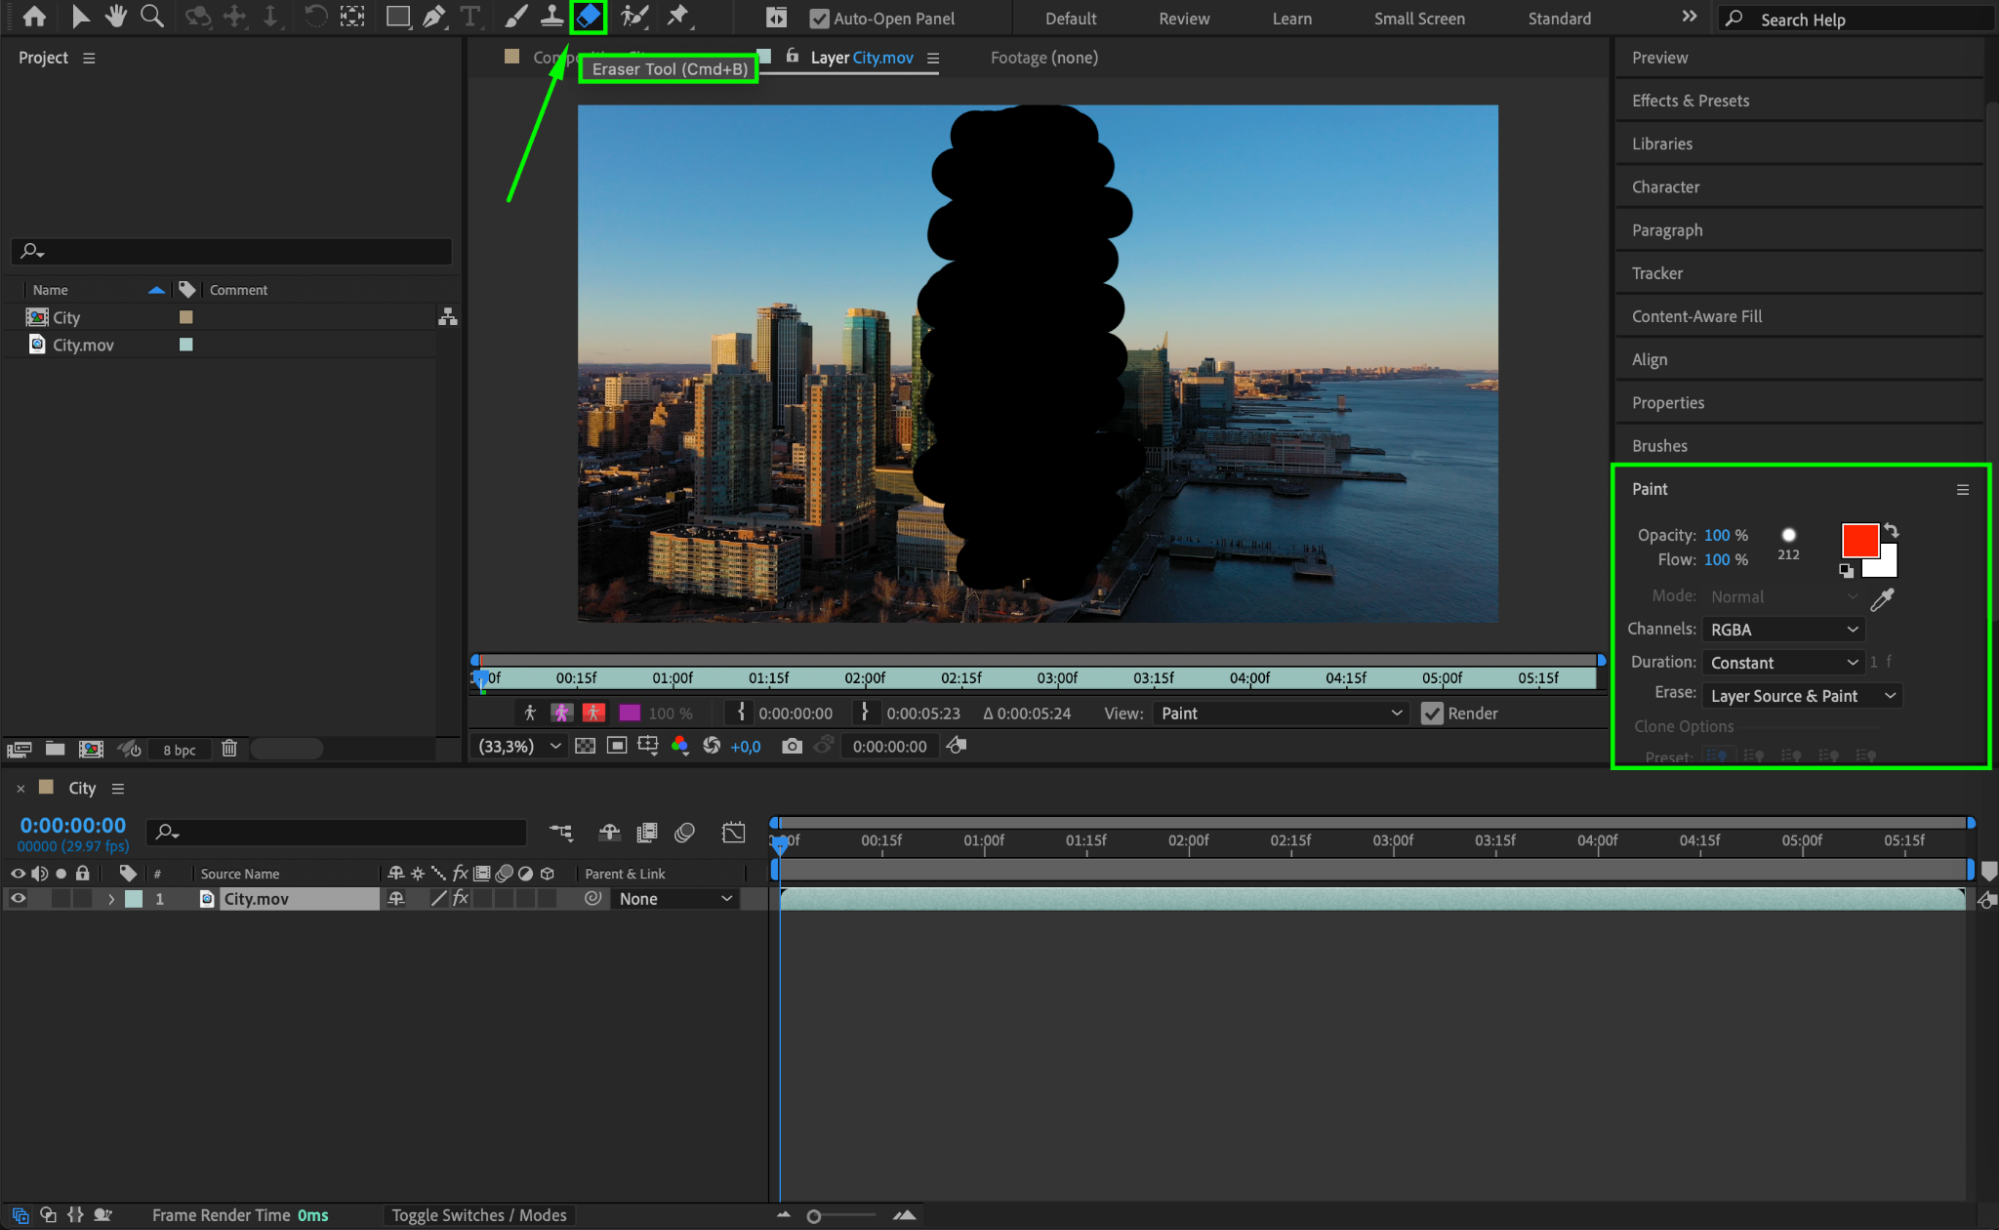Viewport: 1999px width, 1230px height.
Task: Select the Hand tool
Action: tap(116, 16)
